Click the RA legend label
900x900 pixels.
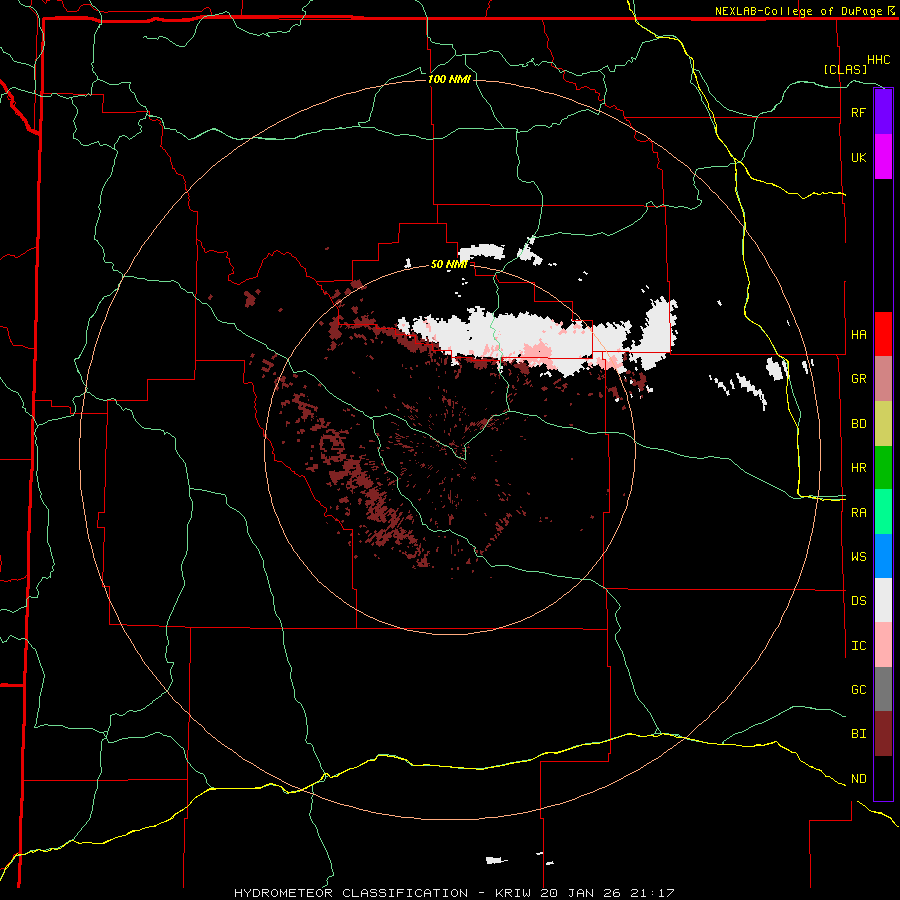point(858,513)
